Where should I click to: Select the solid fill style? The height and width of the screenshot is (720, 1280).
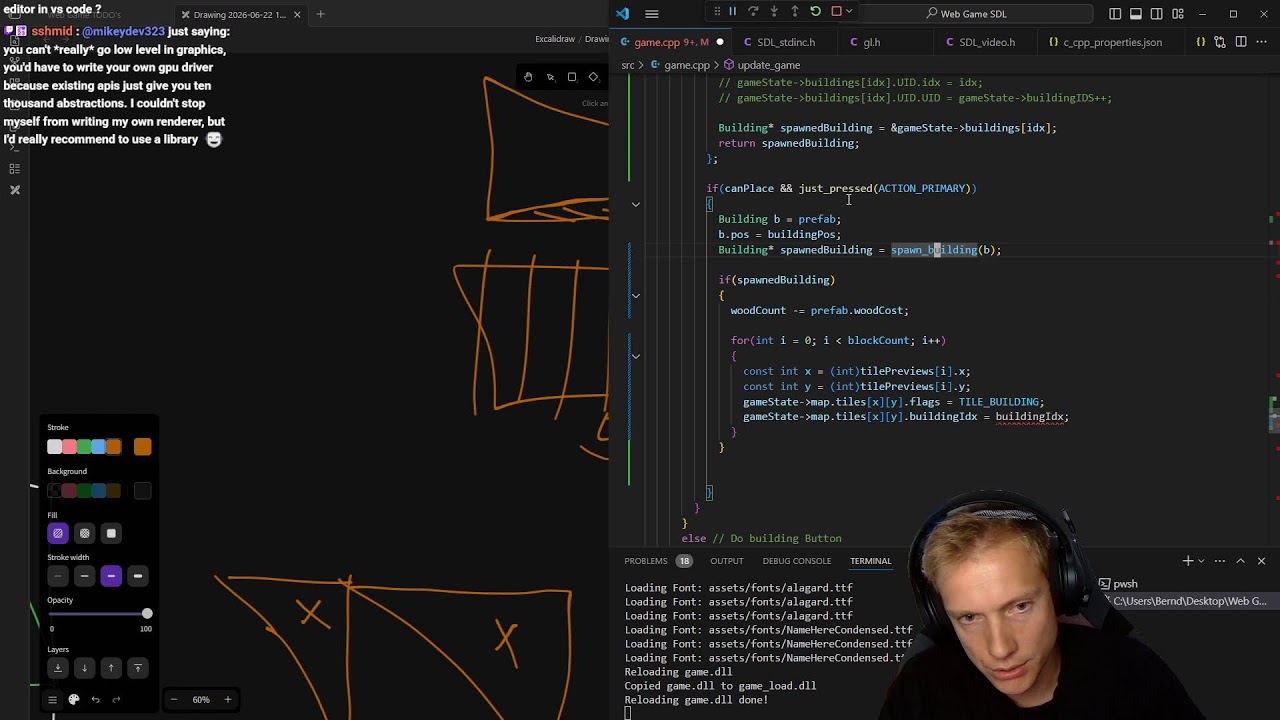(x=111, y=534)
